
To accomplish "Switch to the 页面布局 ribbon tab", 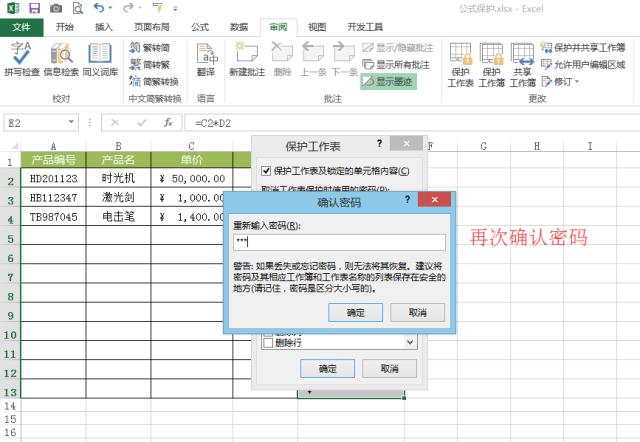I will pyautogui.click(x=152, y=27).
